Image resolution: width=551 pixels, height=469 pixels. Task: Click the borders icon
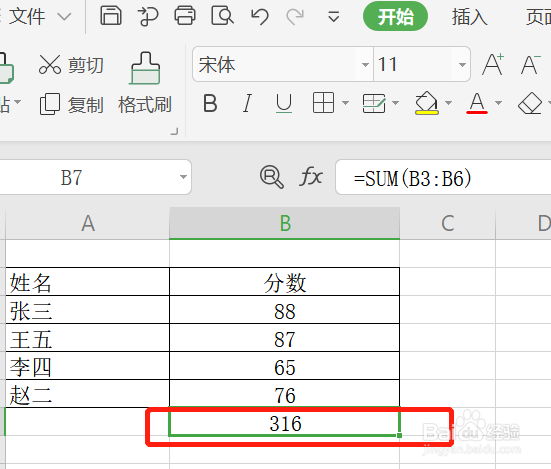pyautogui.click(x=323, y=103)
